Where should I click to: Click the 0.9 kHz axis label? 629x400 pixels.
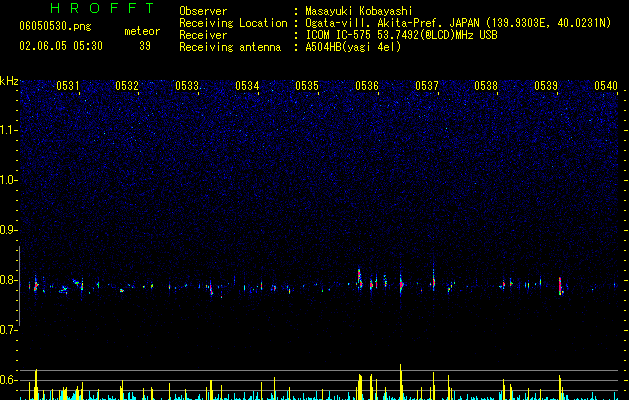(8, 230)
